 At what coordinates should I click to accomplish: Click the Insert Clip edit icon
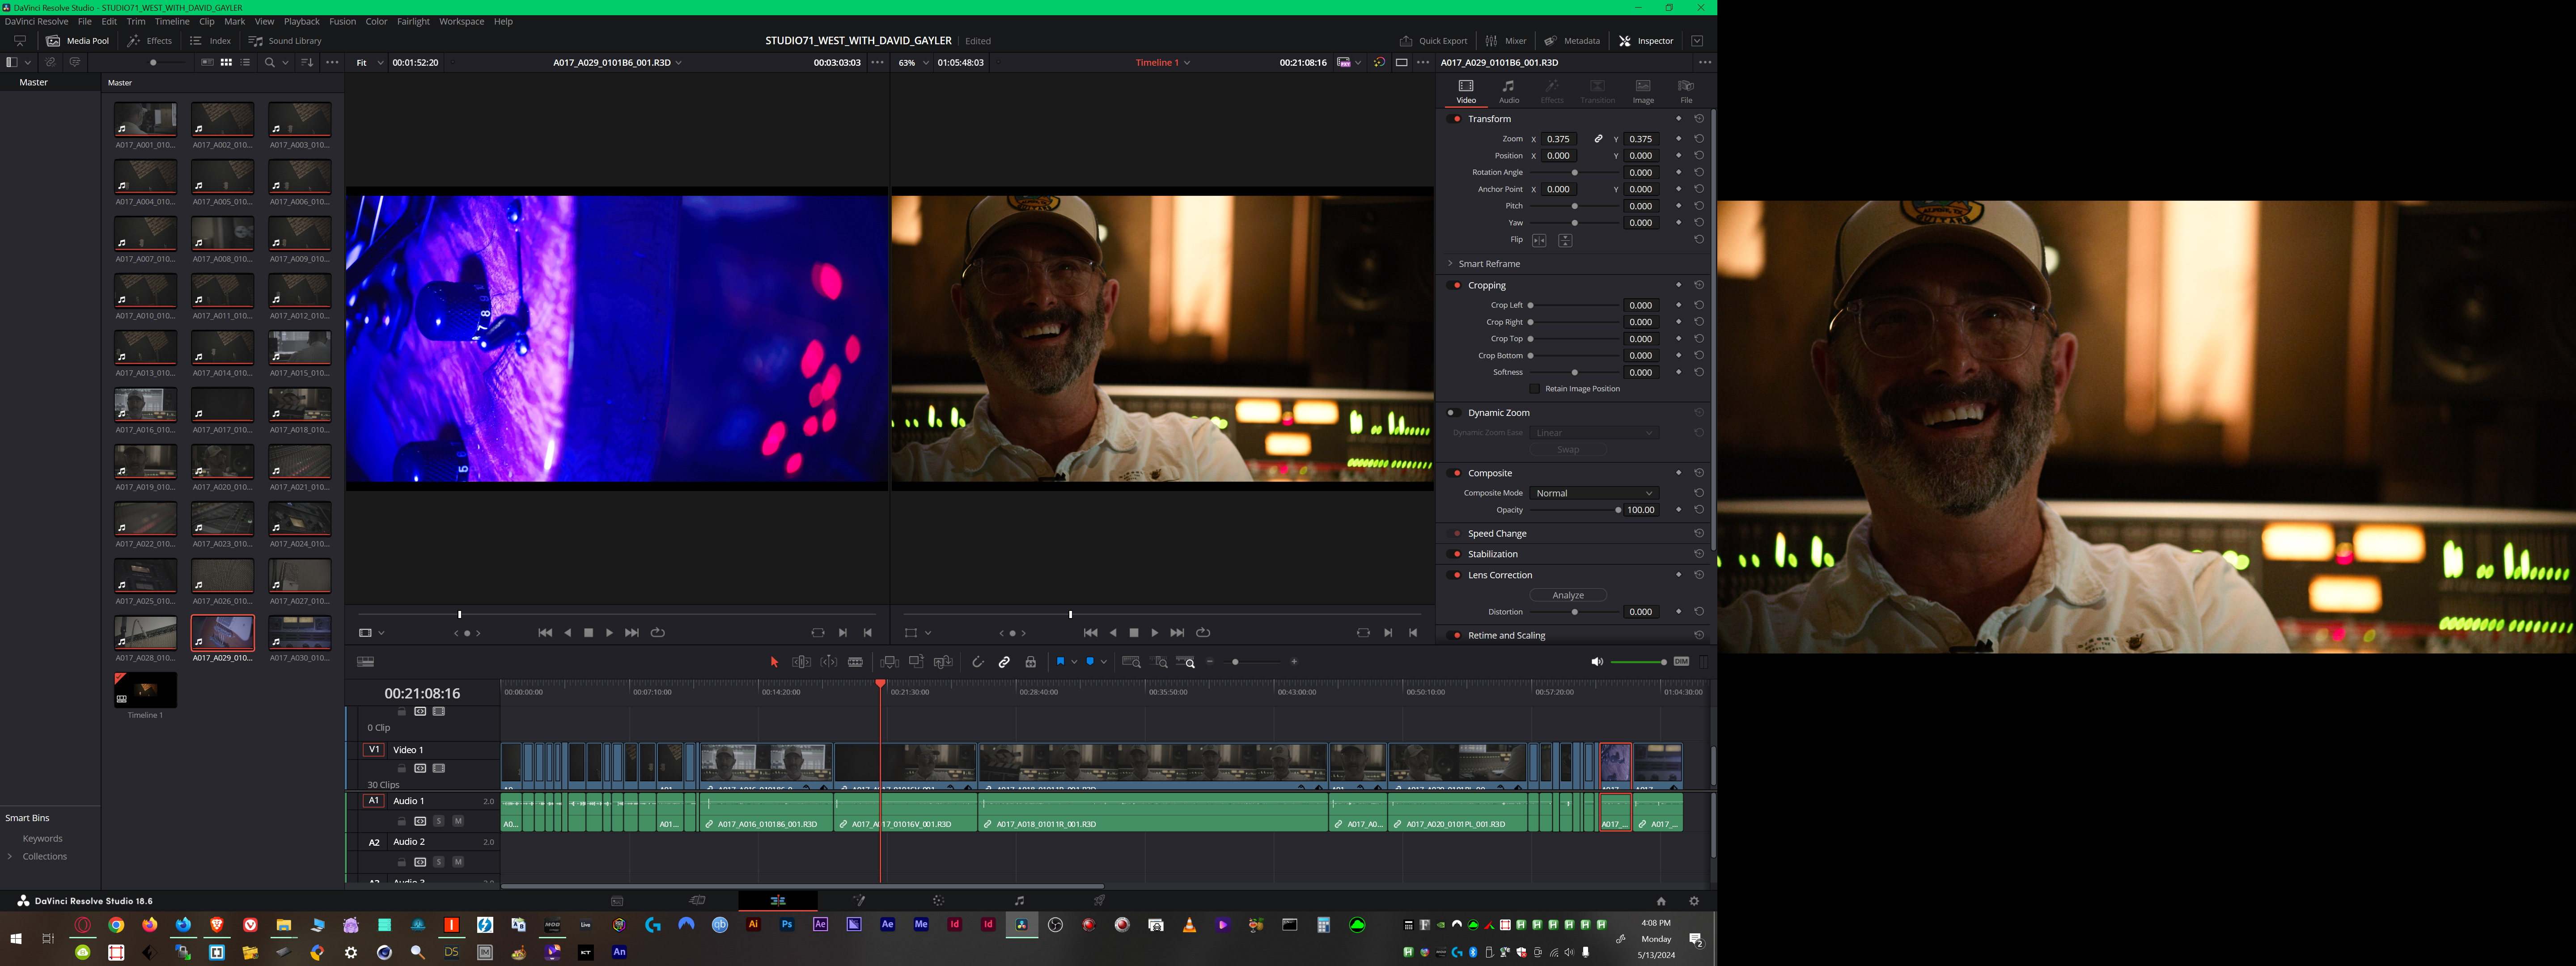tap(889, 662)
